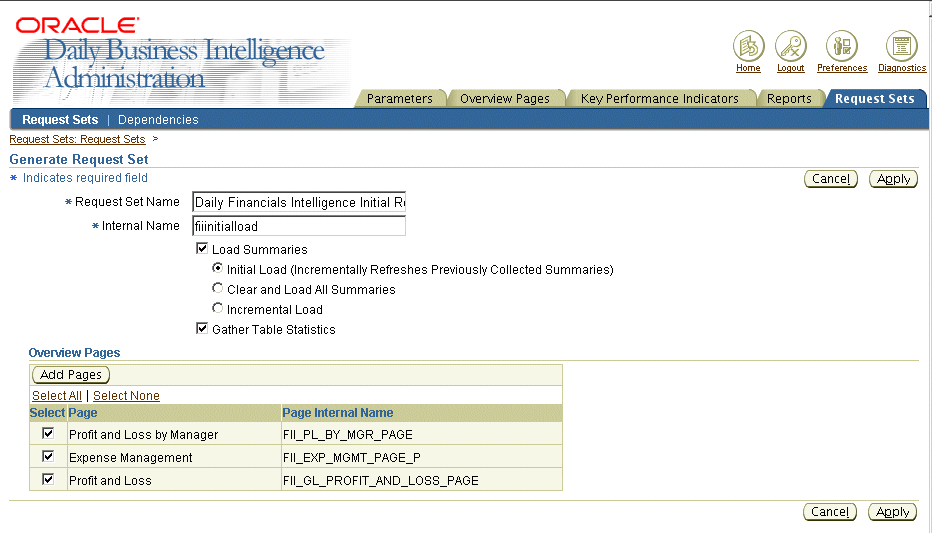Click the top Apply button
Image resolution: width=932 pixels, height=533 pixels.
893,179
